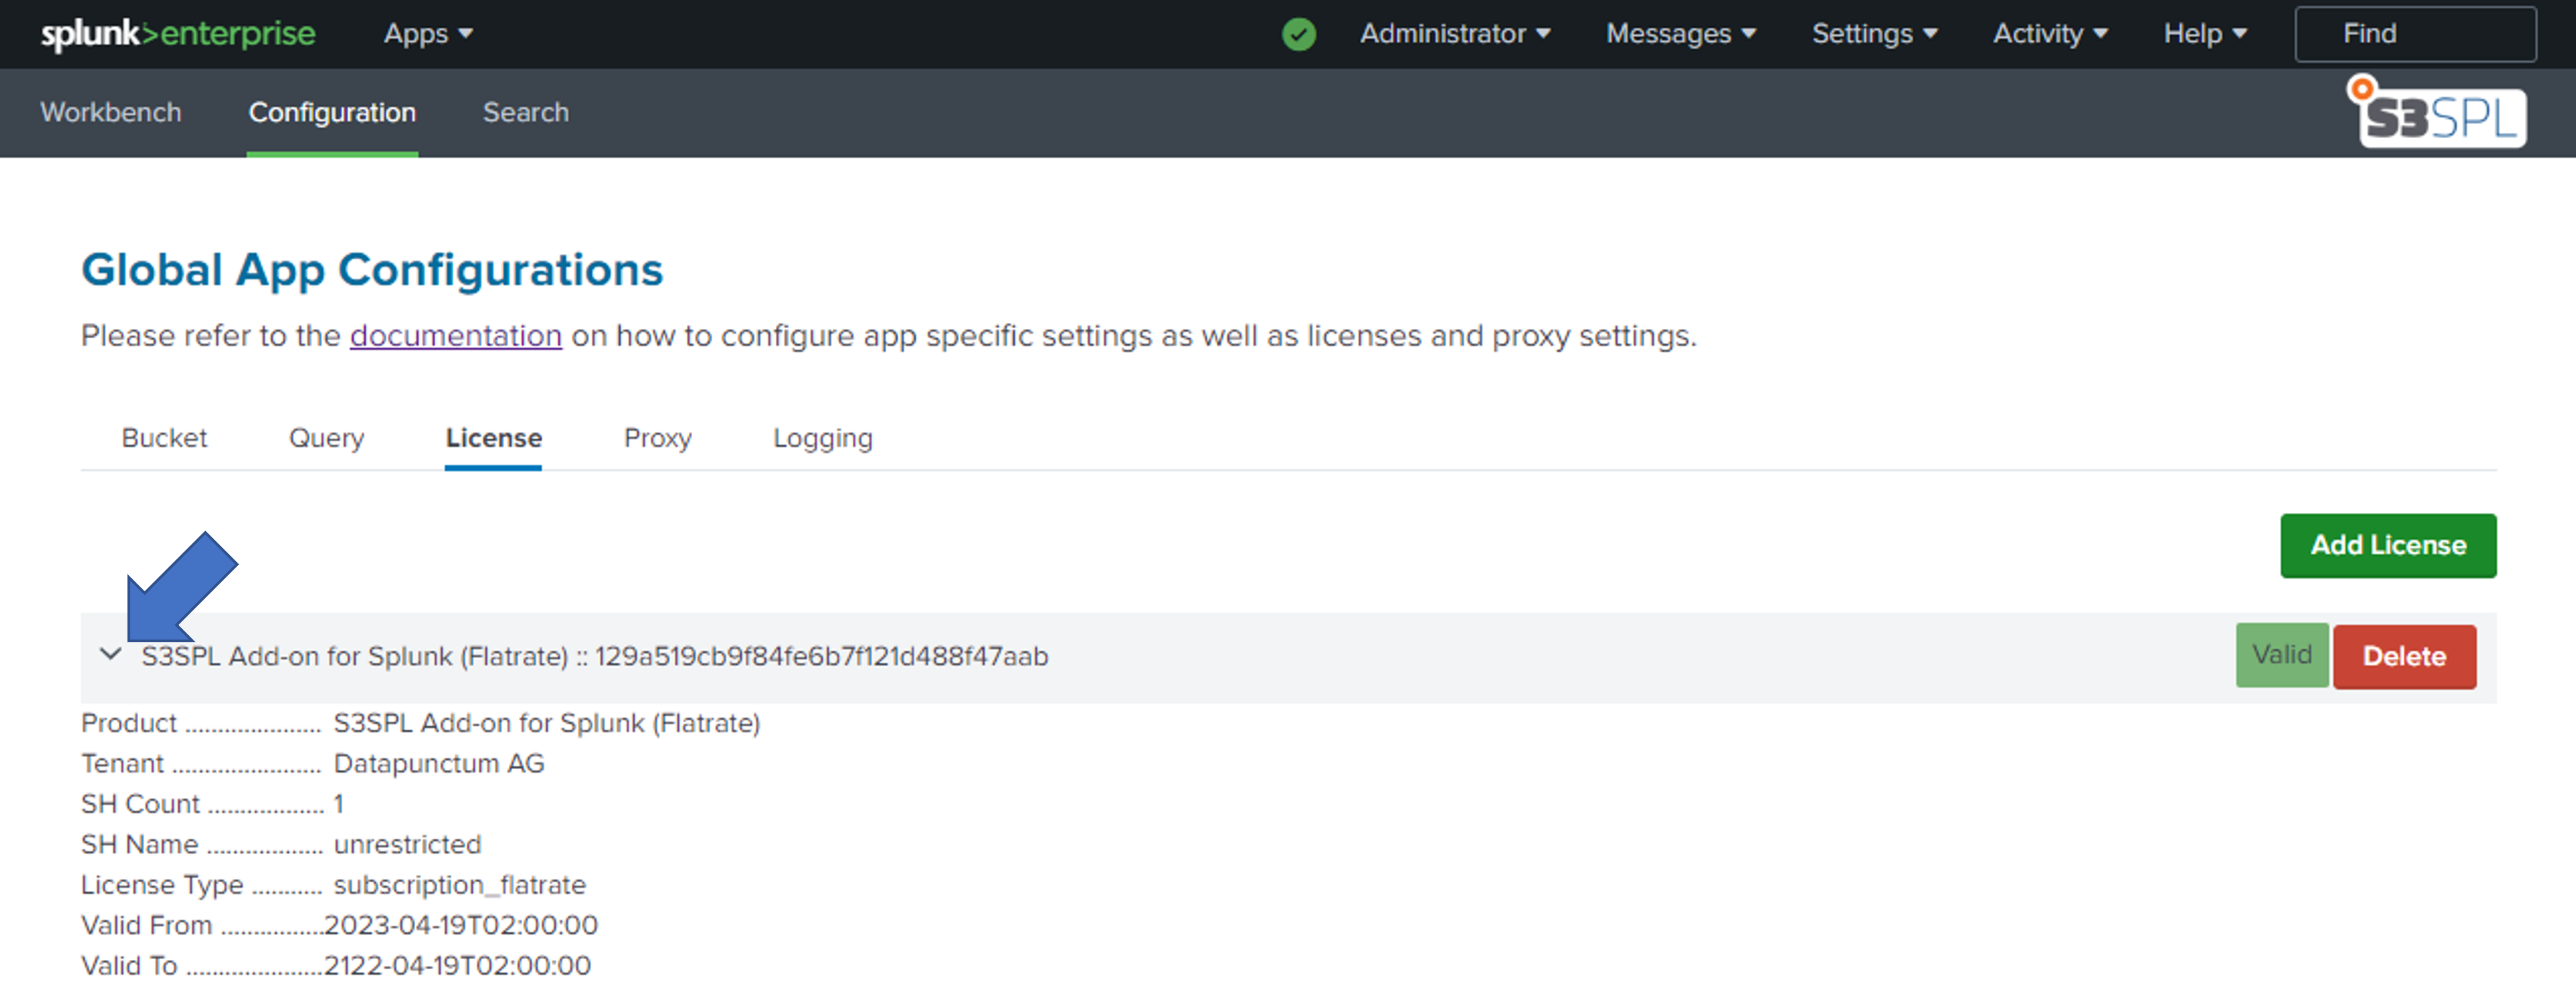Open the Help dropdown menu

click(2204, 34)
